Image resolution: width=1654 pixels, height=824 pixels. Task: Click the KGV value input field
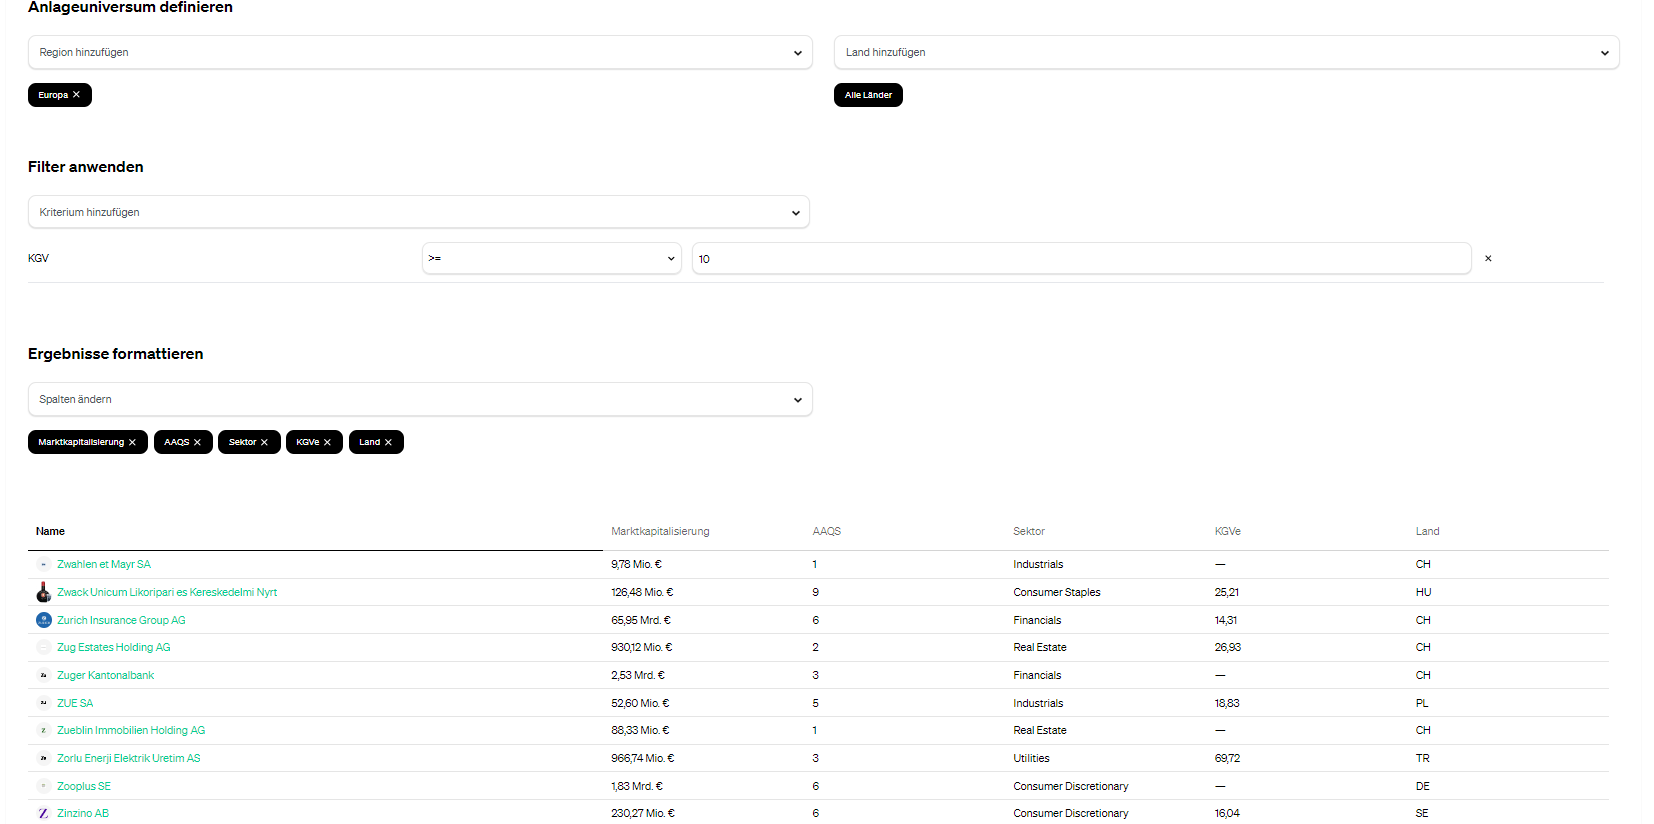tap(1081, 258)
